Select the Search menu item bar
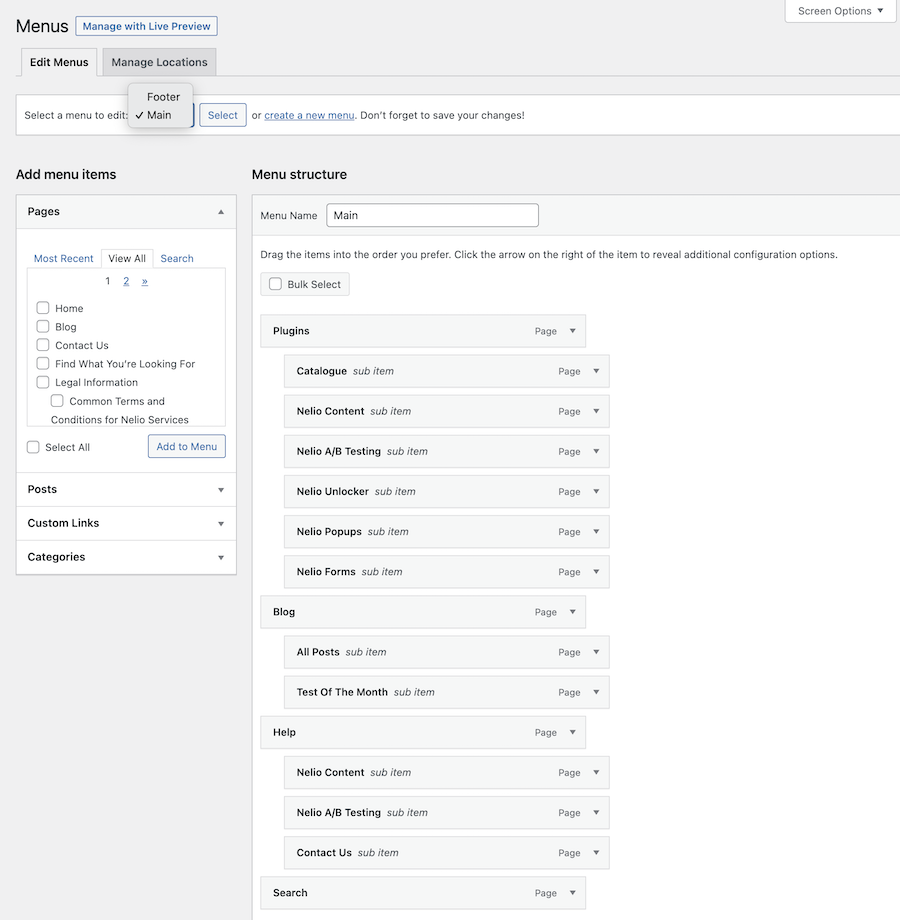 423,893
